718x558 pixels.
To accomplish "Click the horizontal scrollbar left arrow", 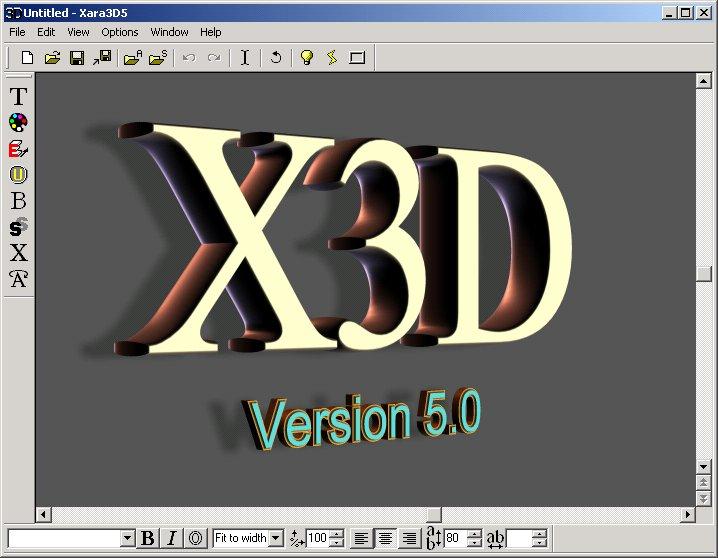I will 44,515.
